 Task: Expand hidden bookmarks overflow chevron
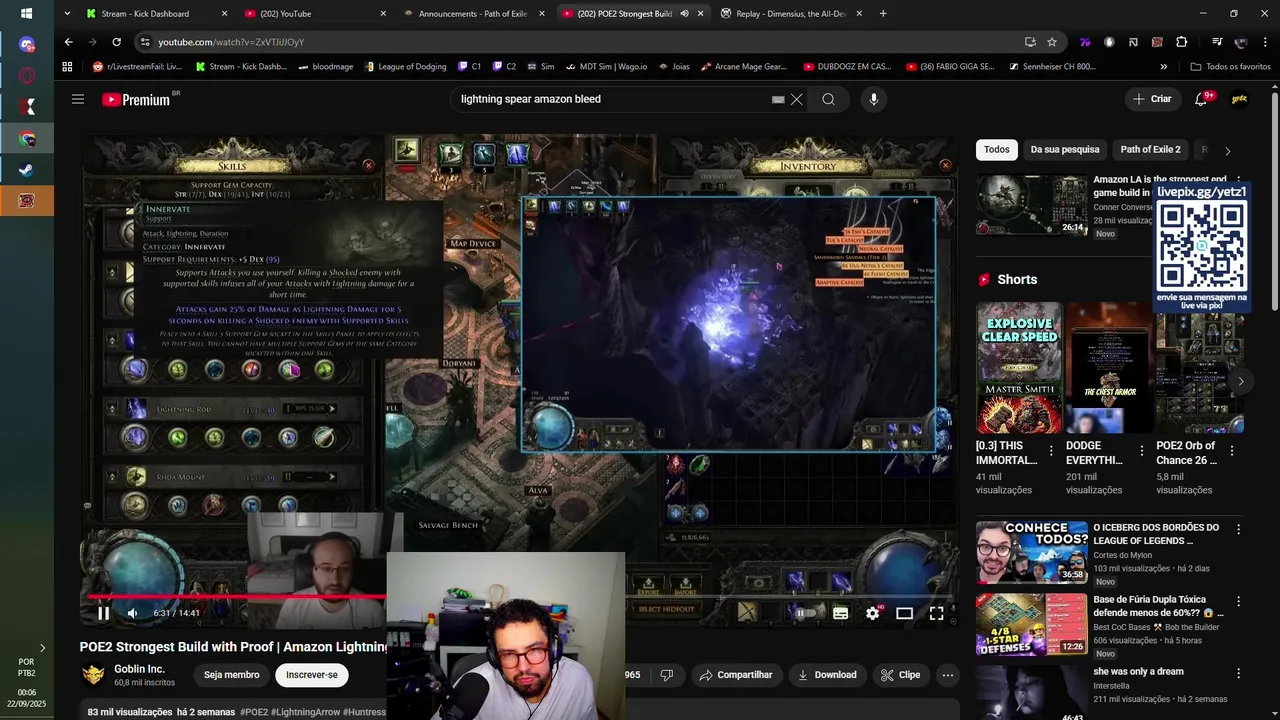coord(1163,67)
